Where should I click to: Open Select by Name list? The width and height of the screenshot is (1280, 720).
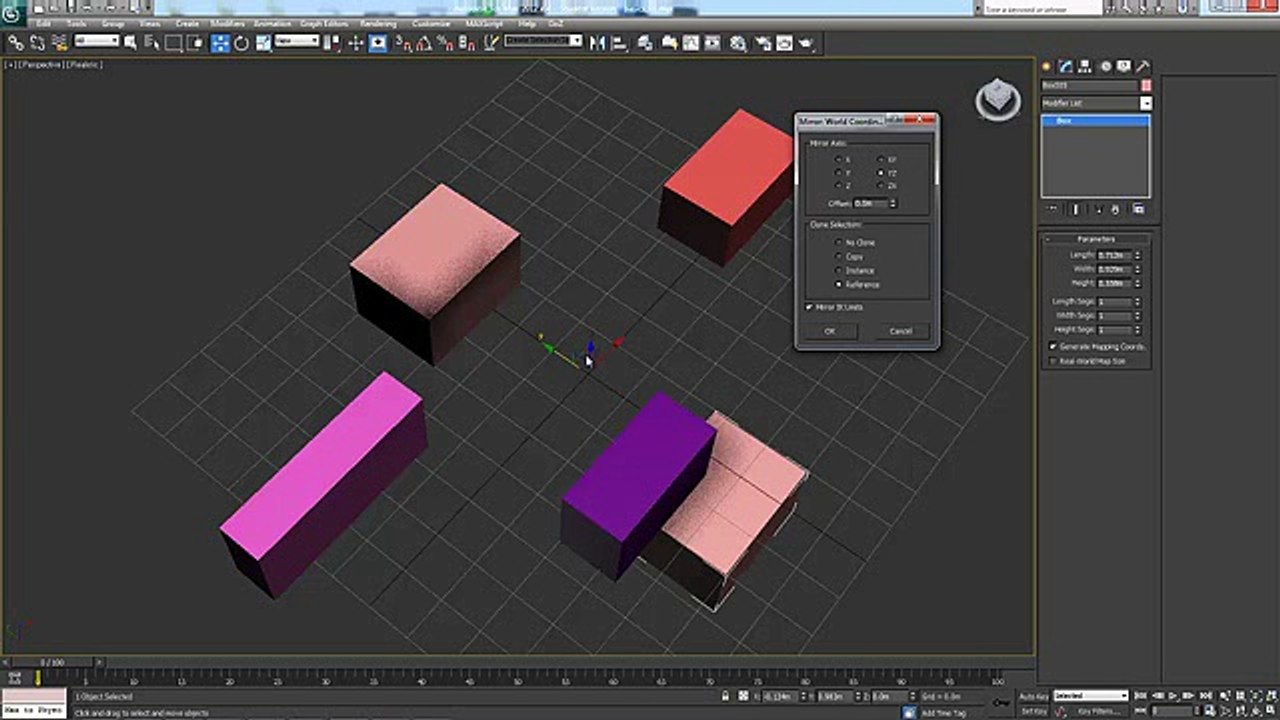pos(152,43)
